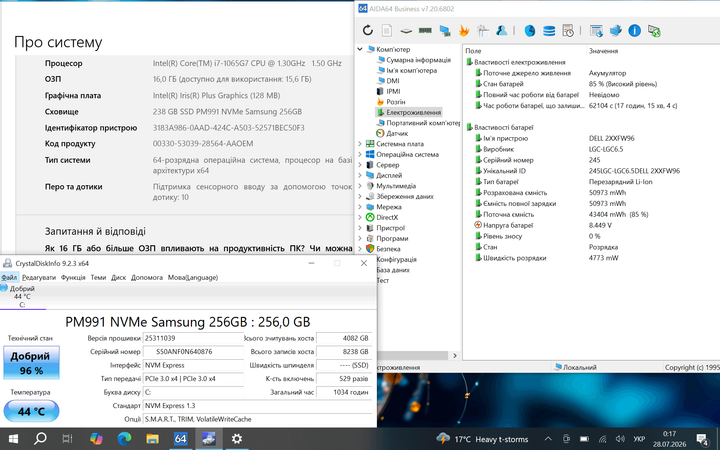Open Task View on taskbar
This screenshot has width=720, height=450.
pos(68,439)
